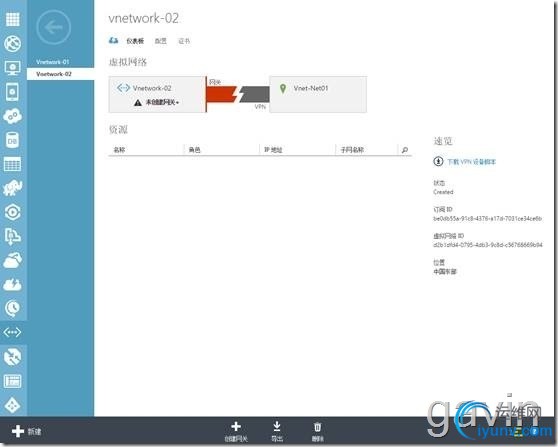Open SQL Databases DB icon in sidebar
The width and height of the screenshot is (558, 447).
[12, 140]
